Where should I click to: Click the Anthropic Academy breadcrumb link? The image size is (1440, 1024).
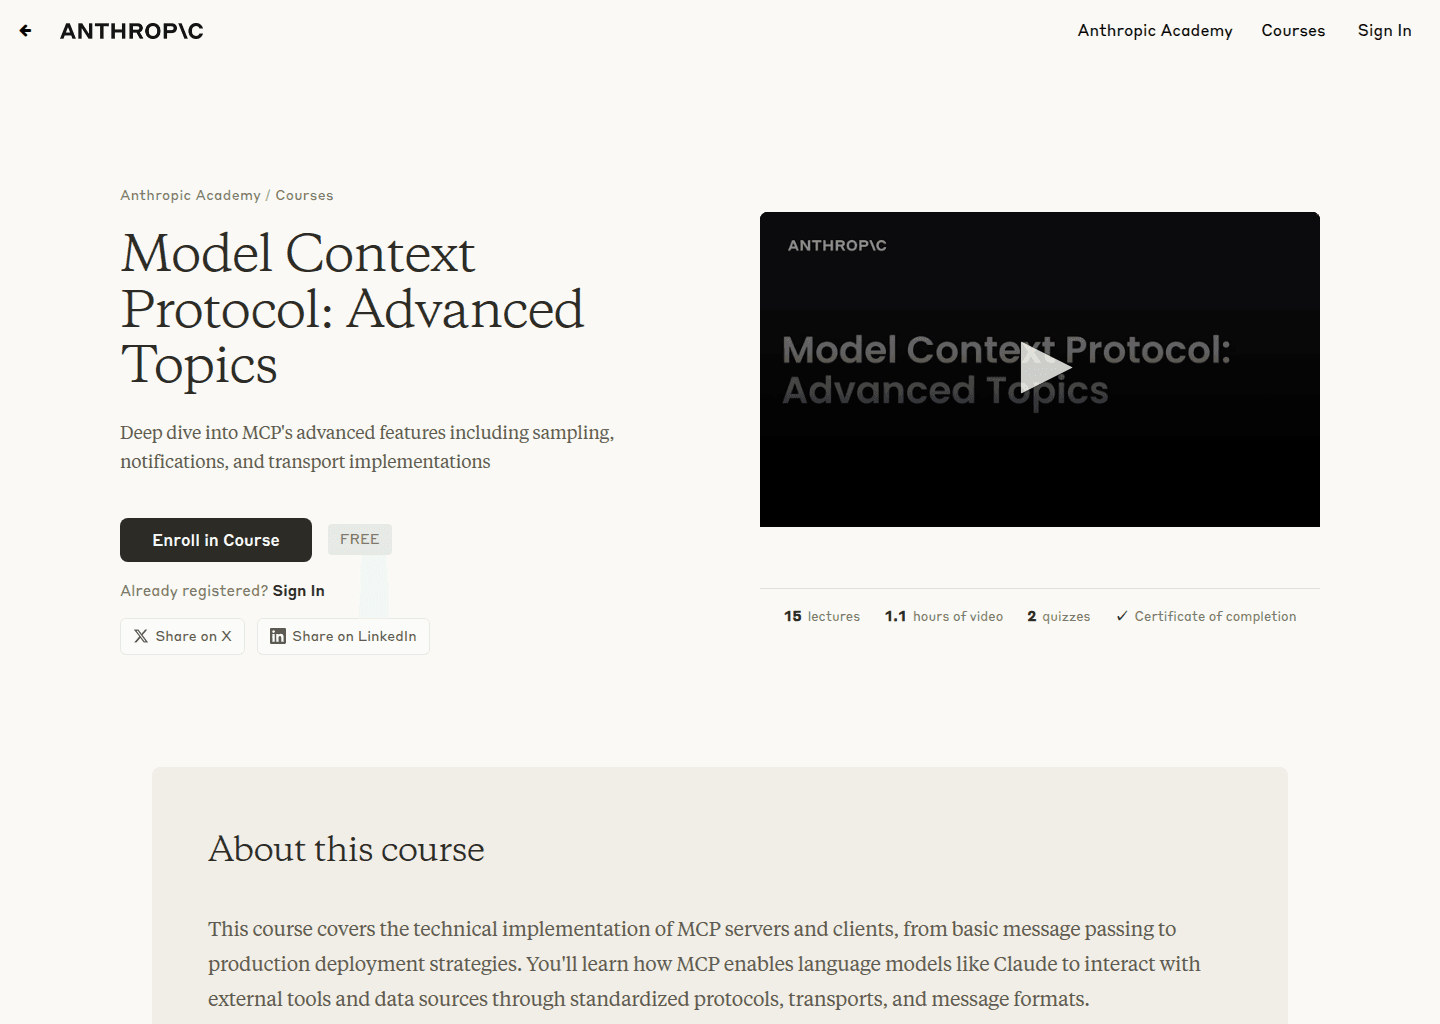pos(190,195)
